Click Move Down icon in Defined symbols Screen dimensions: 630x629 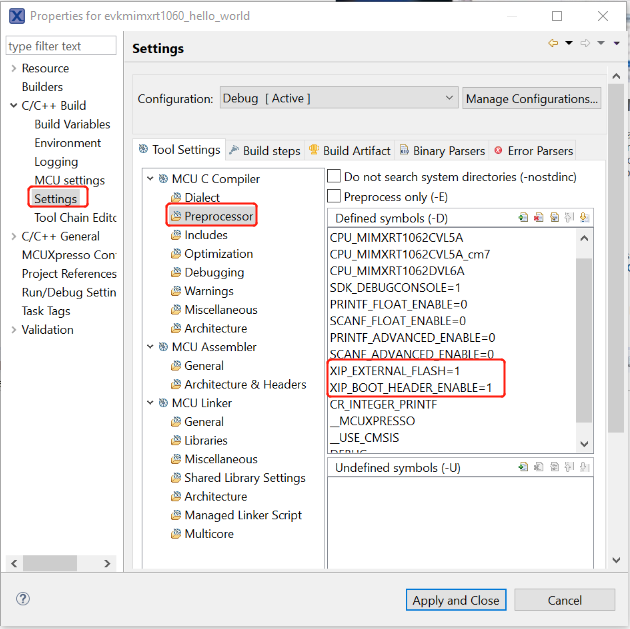(584, 218)
